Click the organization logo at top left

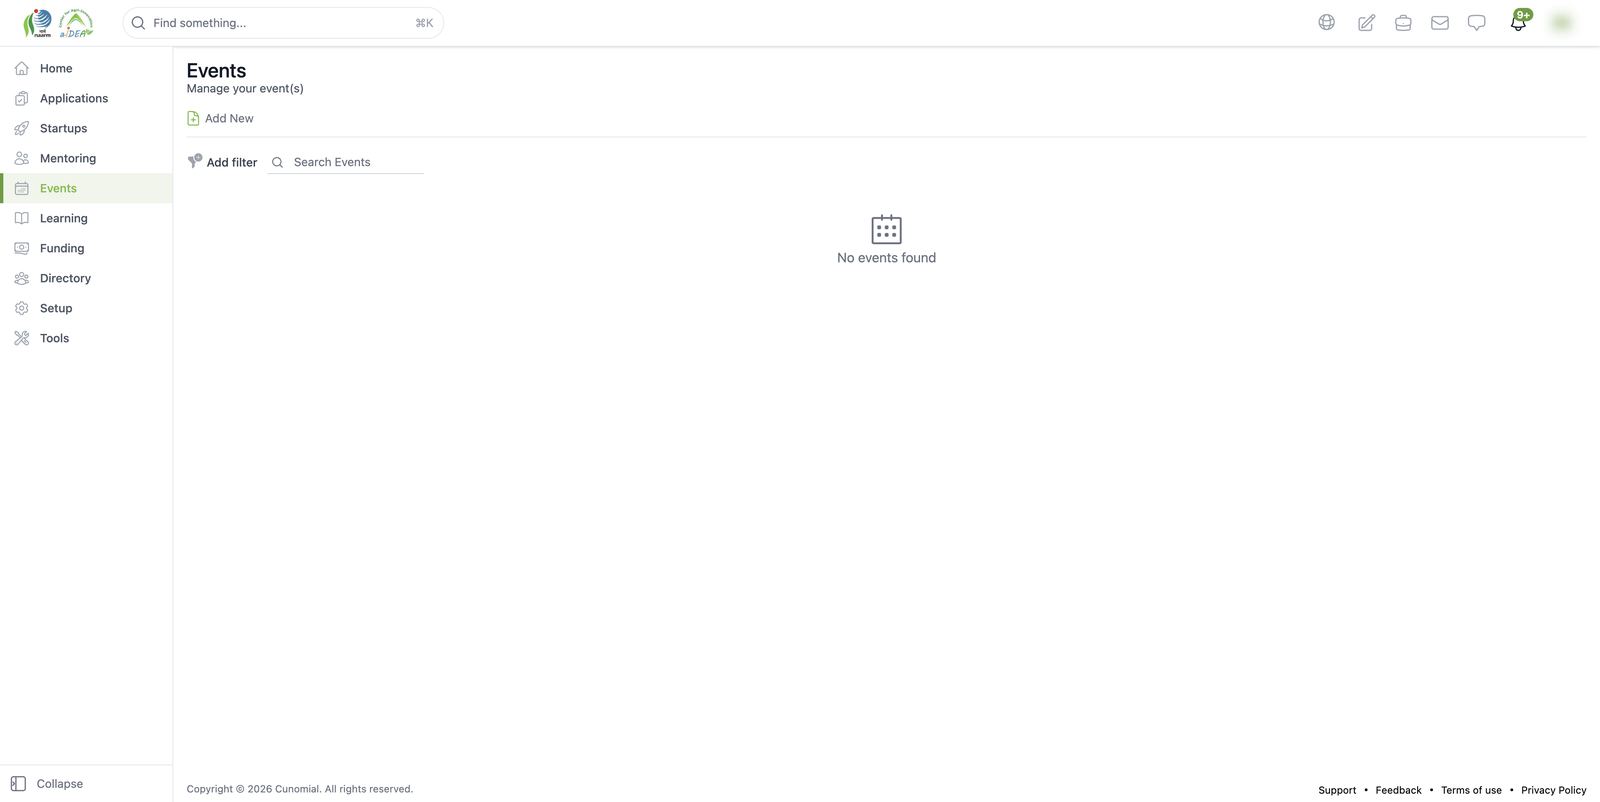58,22
